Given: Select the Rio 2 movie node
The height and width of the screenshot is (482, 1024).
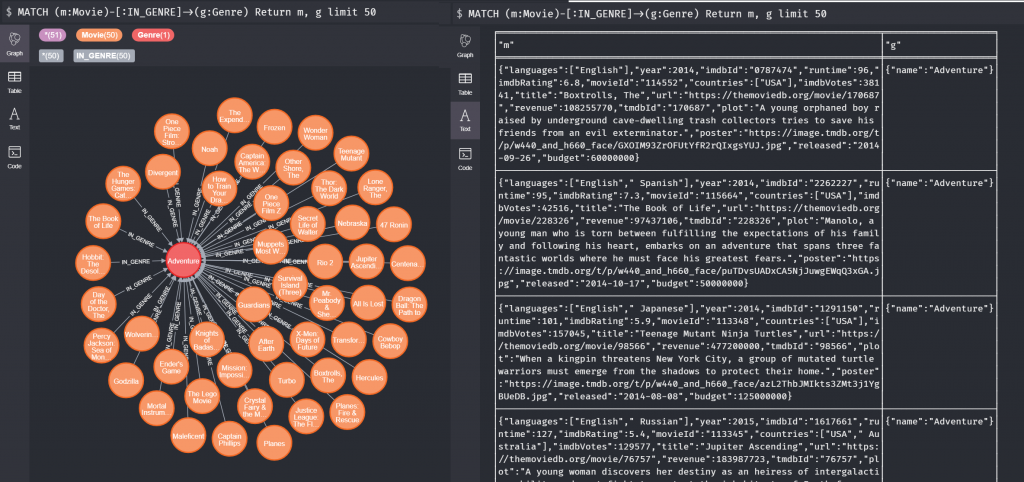Looking at the screenshot, I should click(325, 262).
